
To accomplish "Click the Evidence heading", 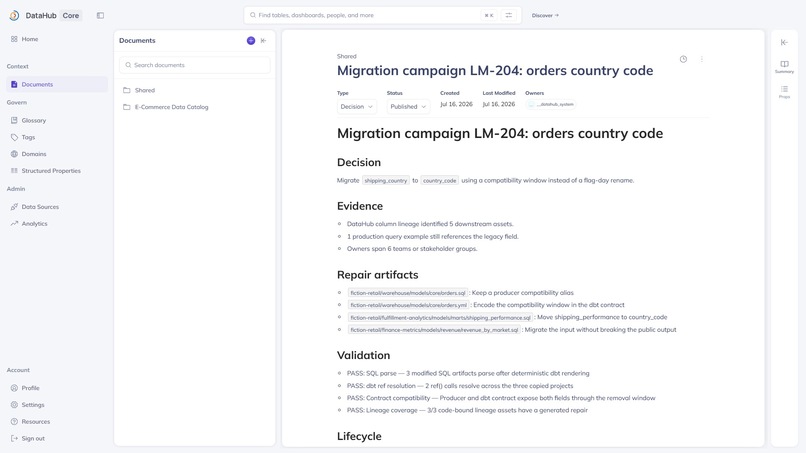I will tap(360, 206).
